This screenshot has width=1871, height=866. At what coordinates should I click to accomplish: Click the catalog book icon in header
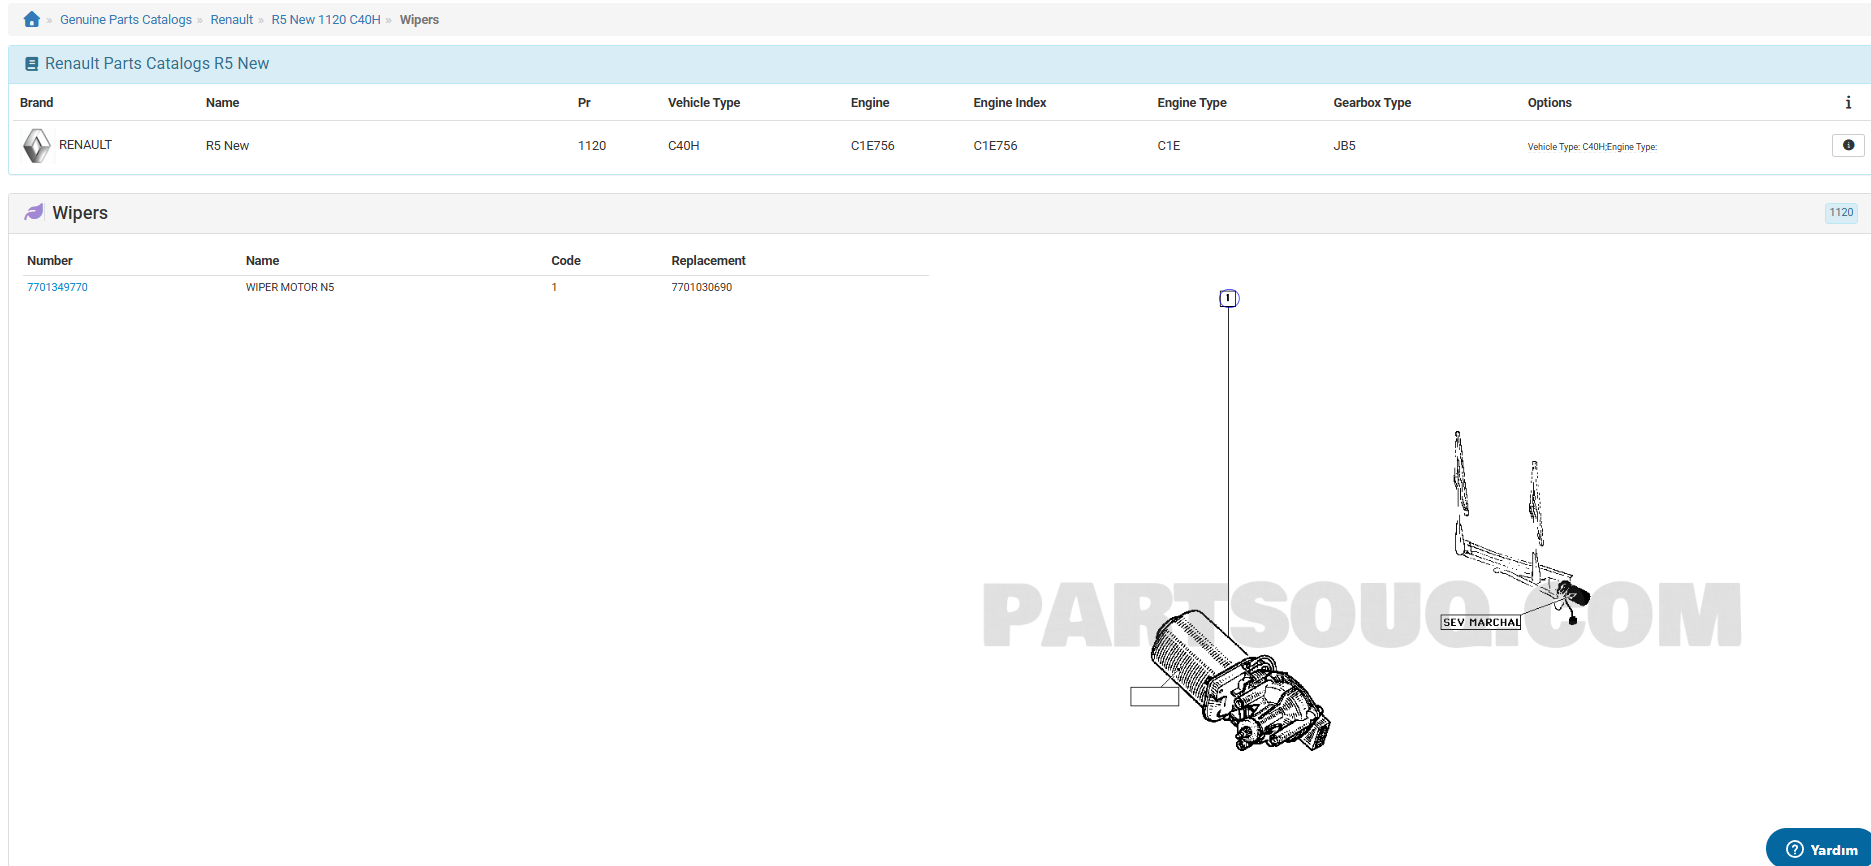pos(31,64)
